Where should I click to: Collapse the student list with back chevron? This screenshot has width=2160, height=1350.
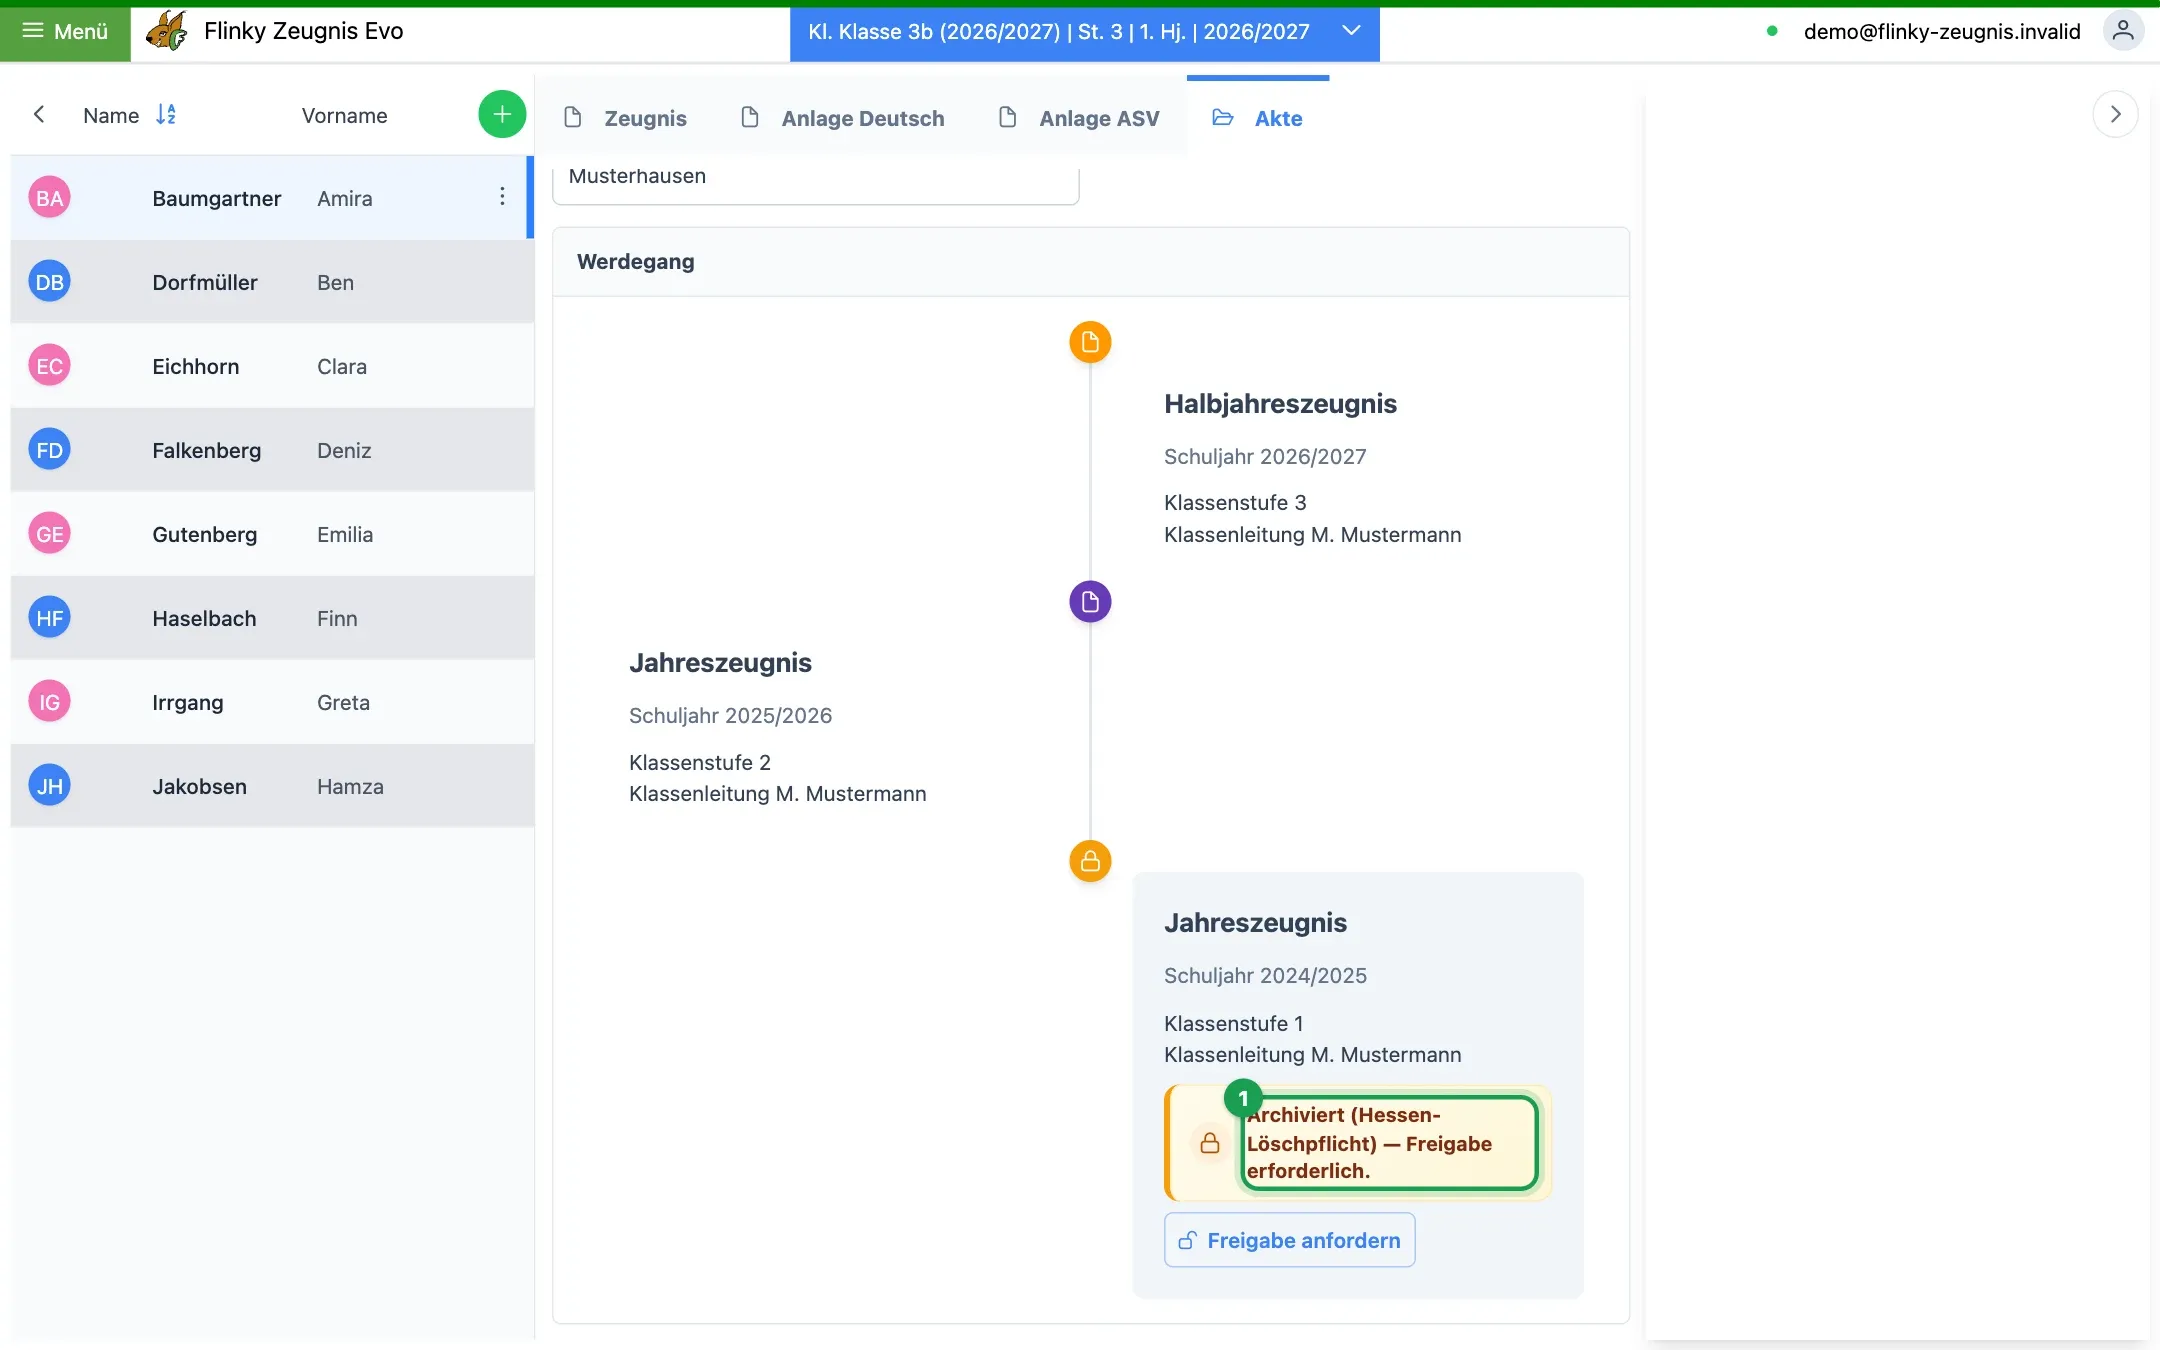39,114
